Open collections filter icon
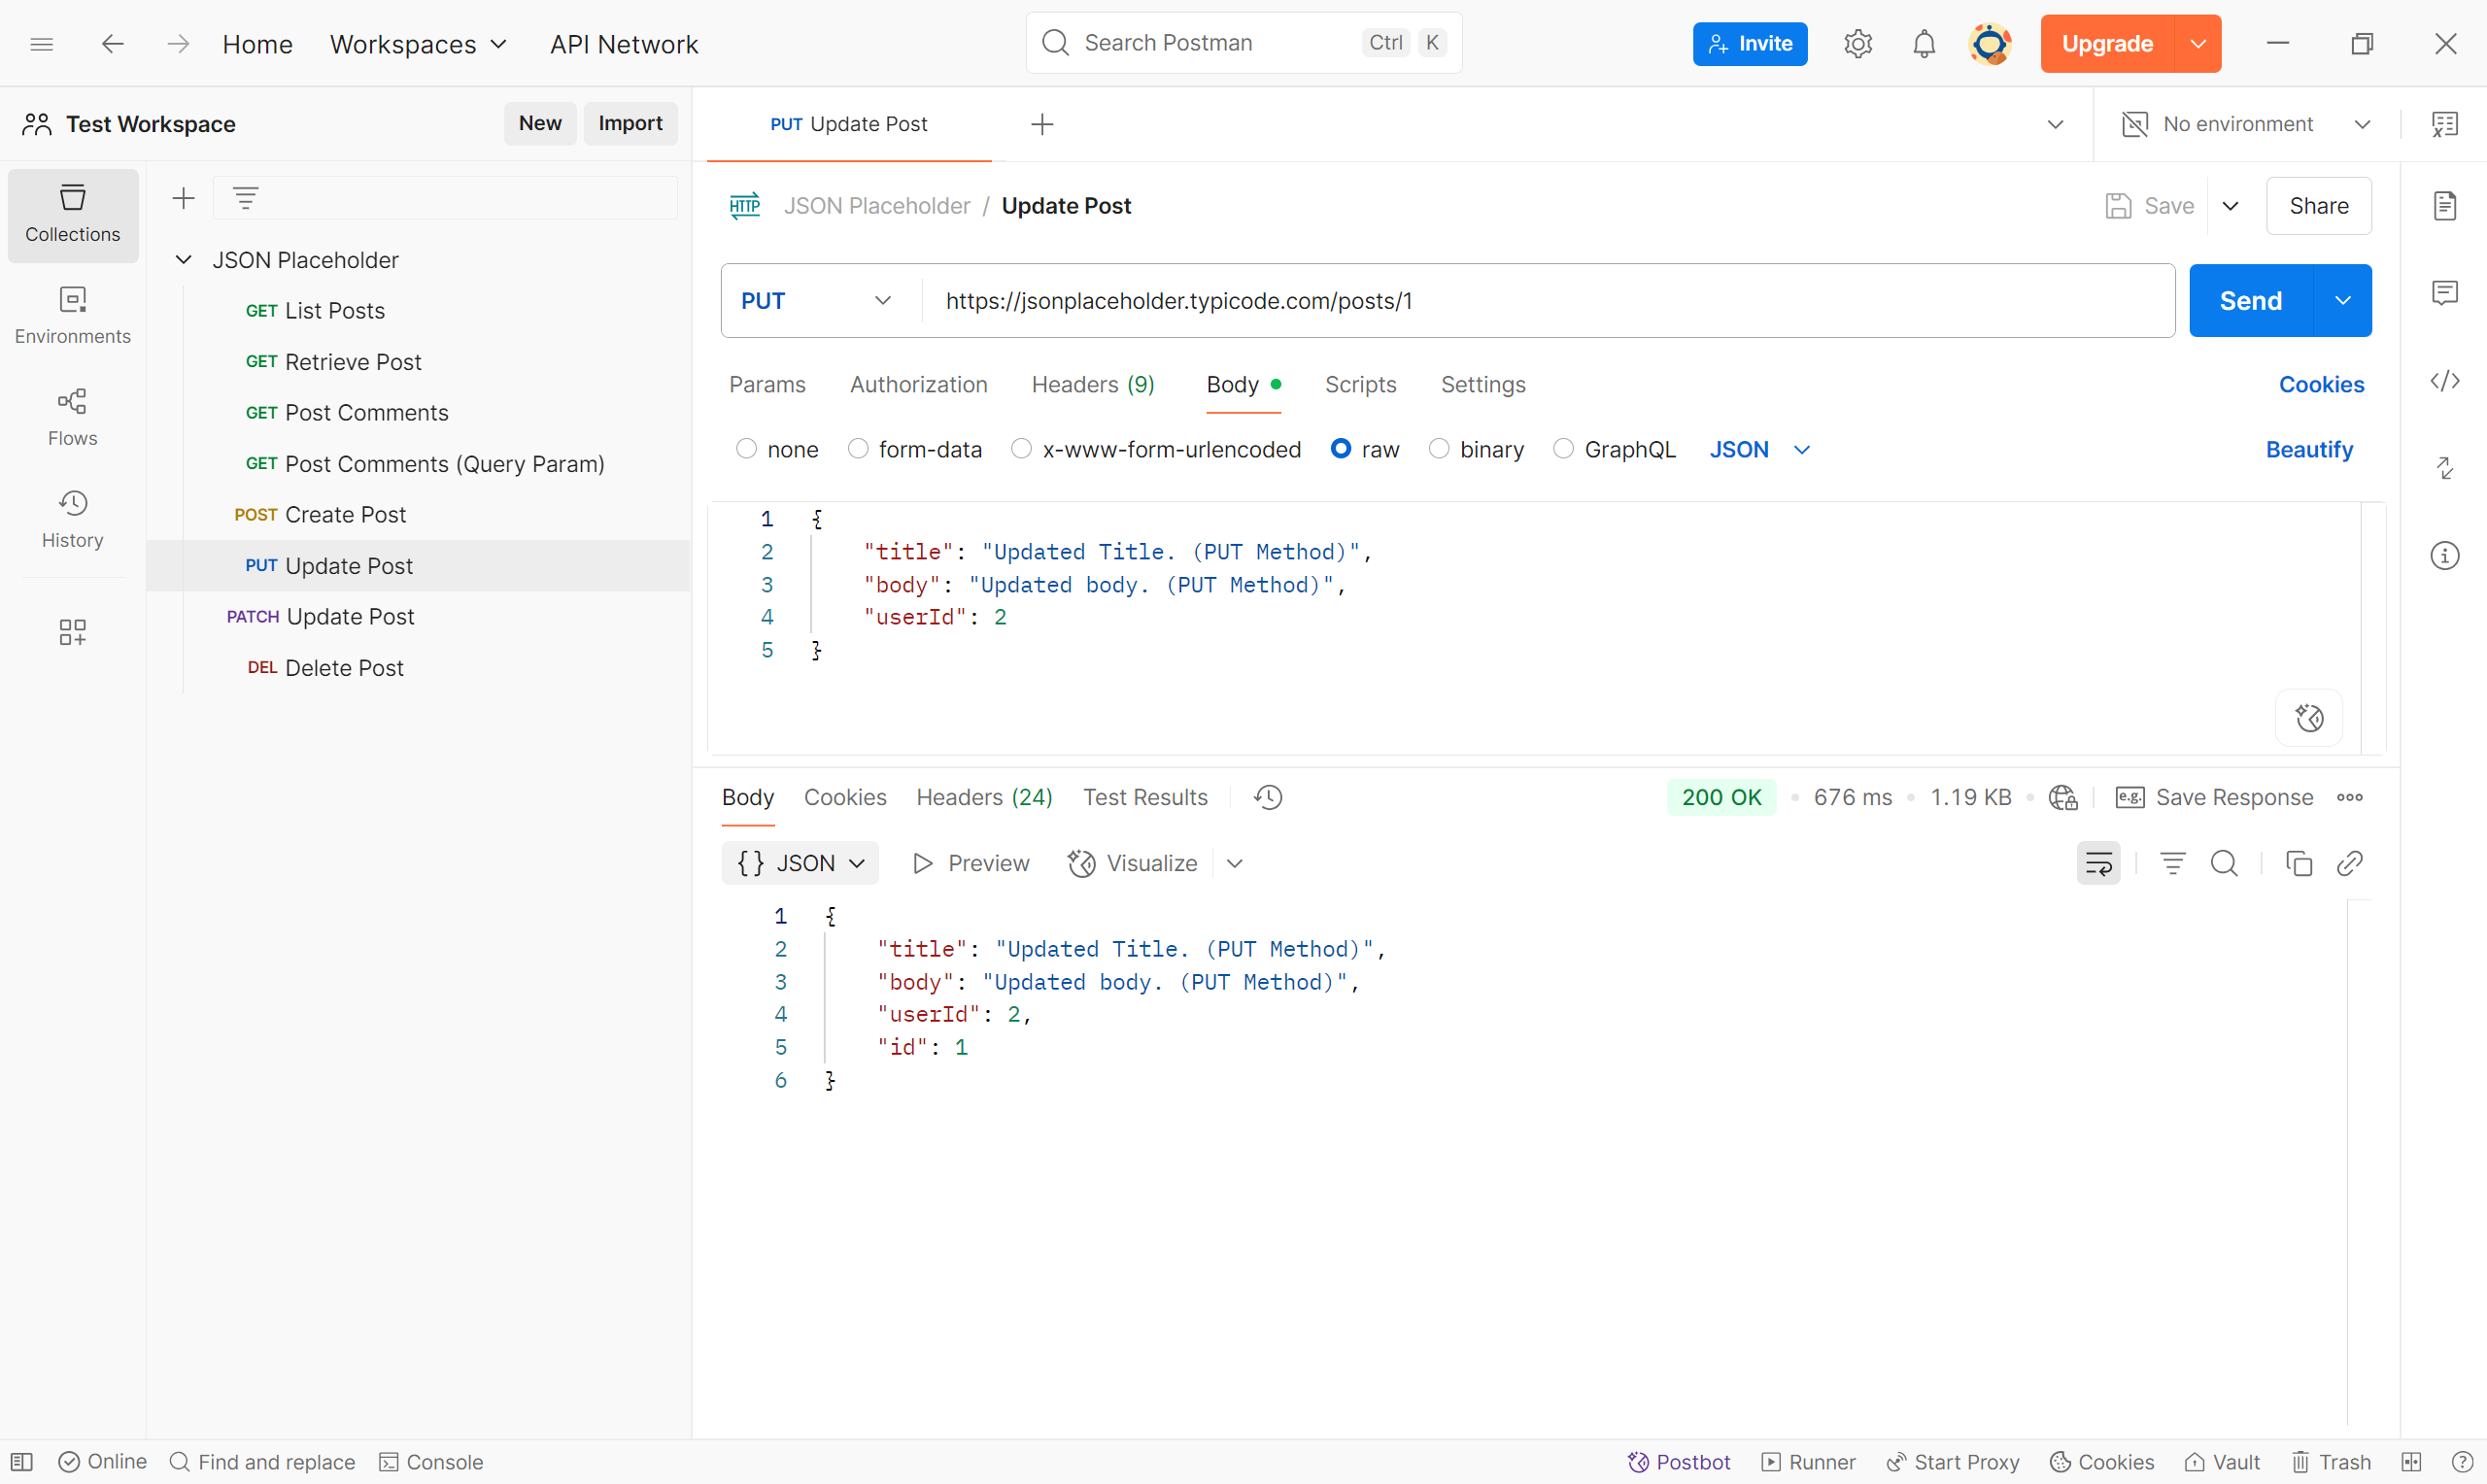The height and width of the screenshot is (1484, 2487). pos(245,198)
